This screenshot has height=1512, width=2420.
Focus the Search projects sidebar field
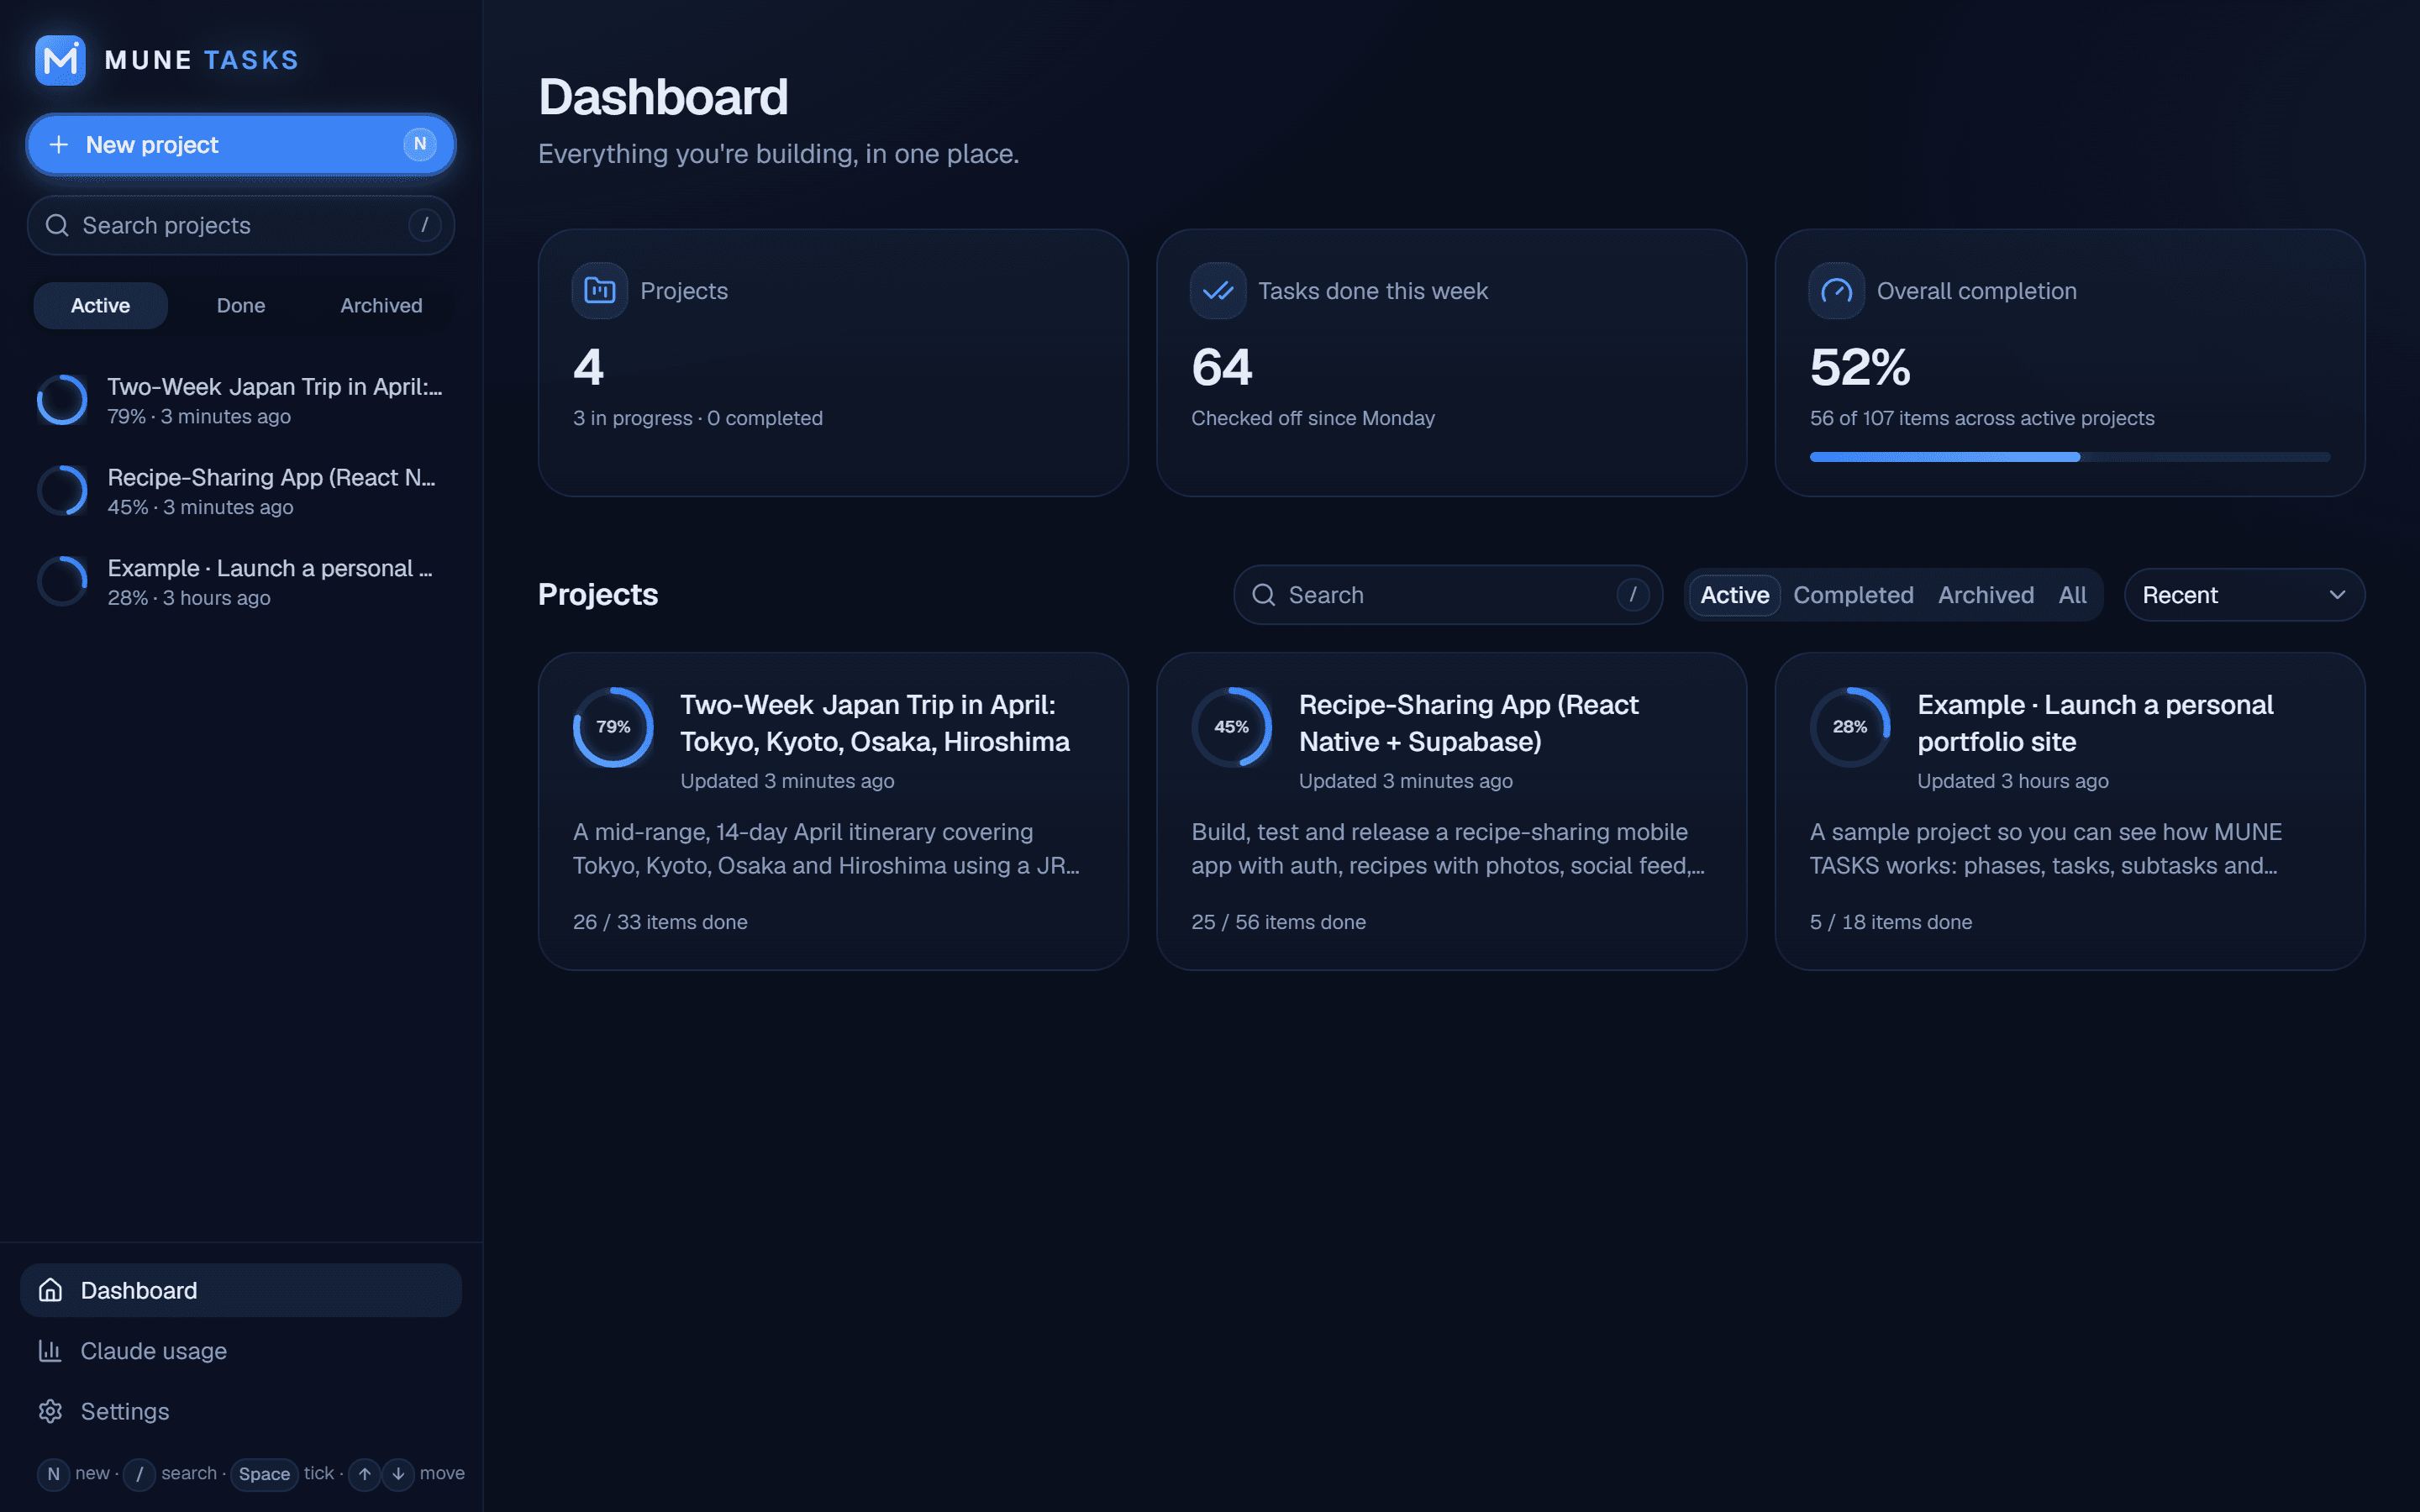[x=241, y=225]
